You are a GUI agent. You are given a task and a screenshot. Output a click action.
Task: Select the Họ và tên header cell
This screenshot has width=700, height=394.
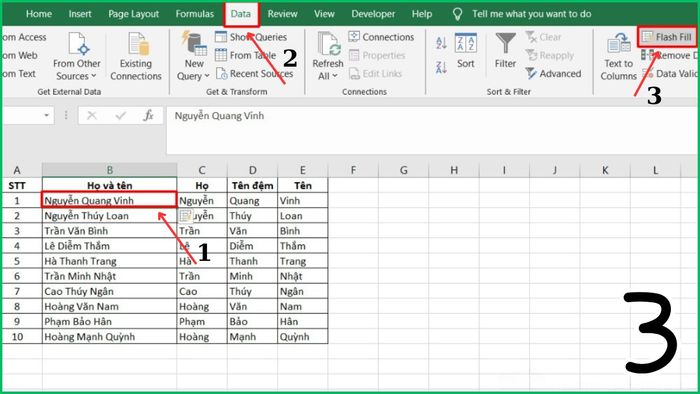pos(109,185)
